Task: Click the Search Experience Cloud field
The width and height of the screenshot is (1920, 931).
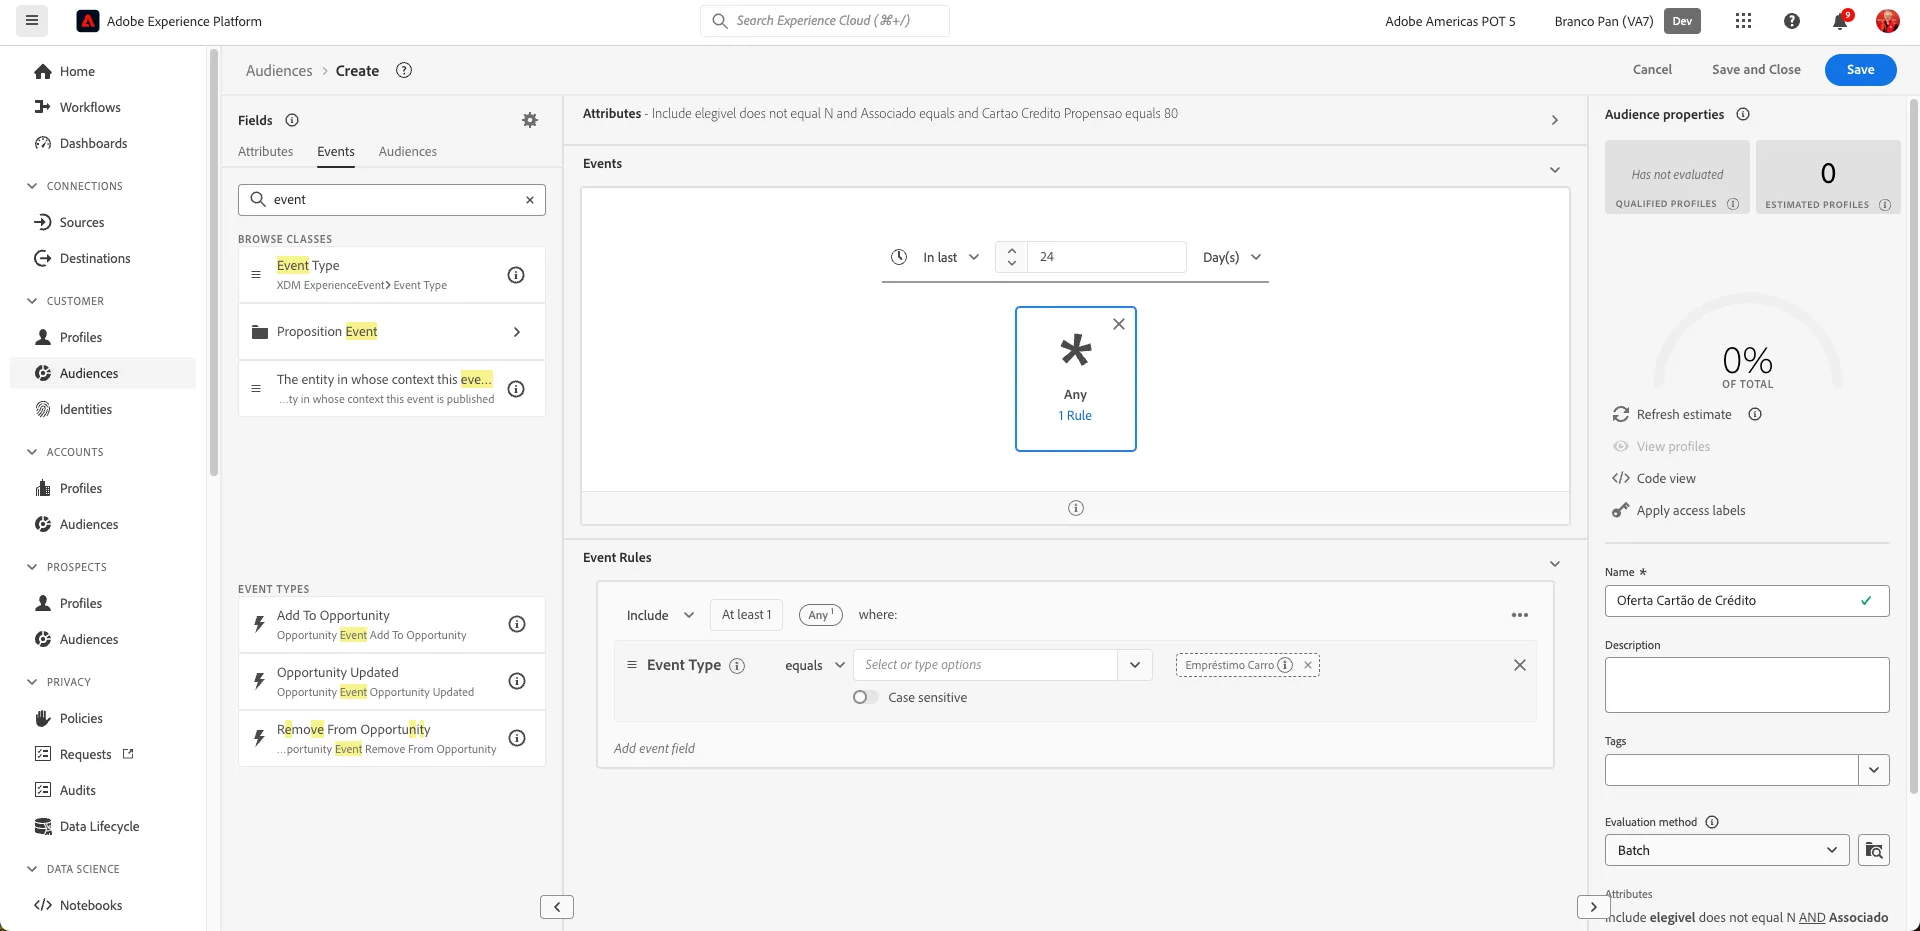Action: (825, 21)
